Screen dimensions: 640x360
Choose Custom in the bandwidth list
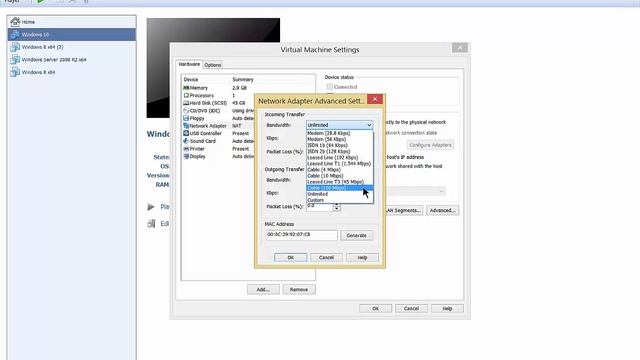pyautogui.click(x=340, y=200)
